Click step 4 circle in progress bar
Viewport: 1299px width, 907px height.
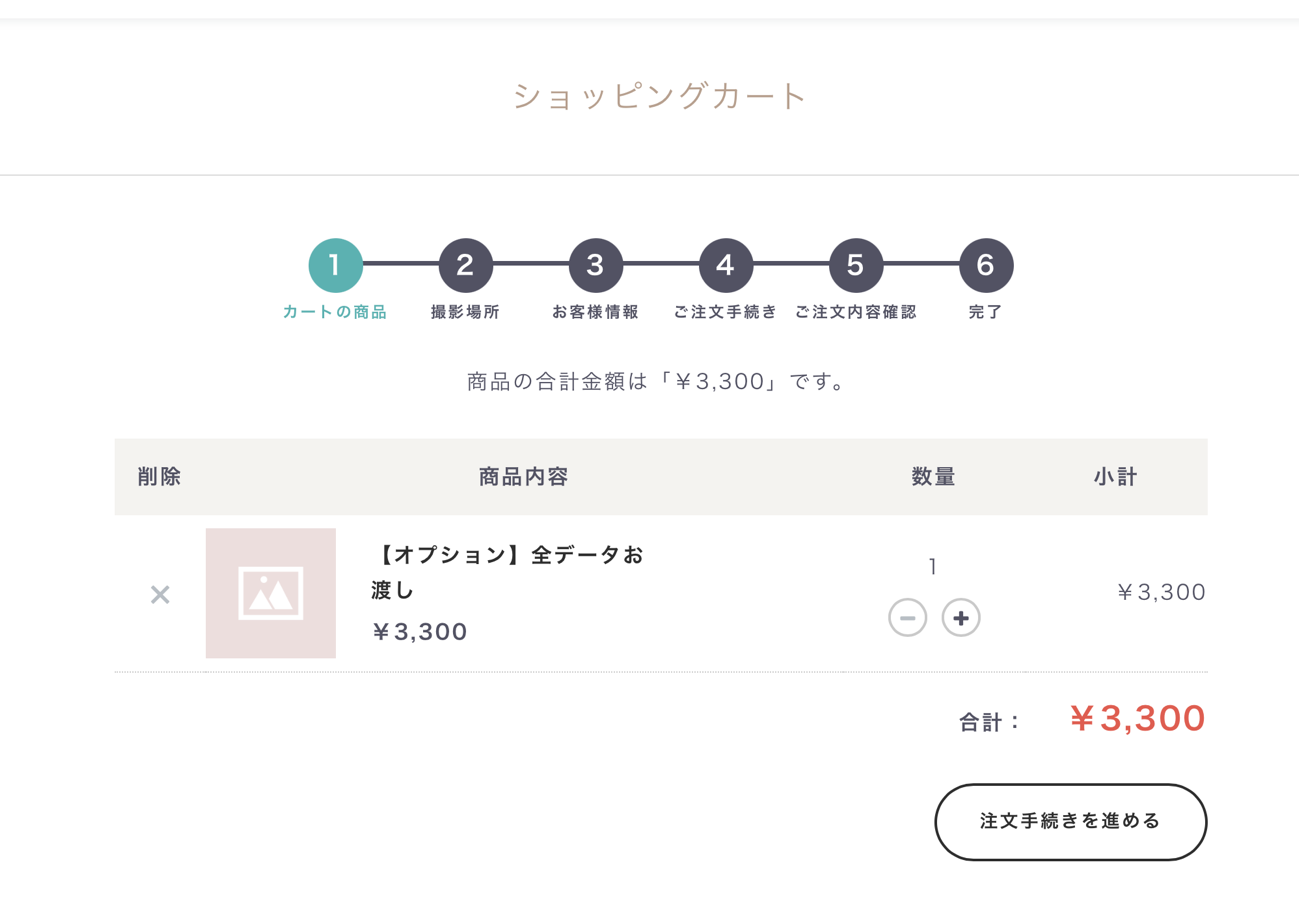[x=726, y=265]
